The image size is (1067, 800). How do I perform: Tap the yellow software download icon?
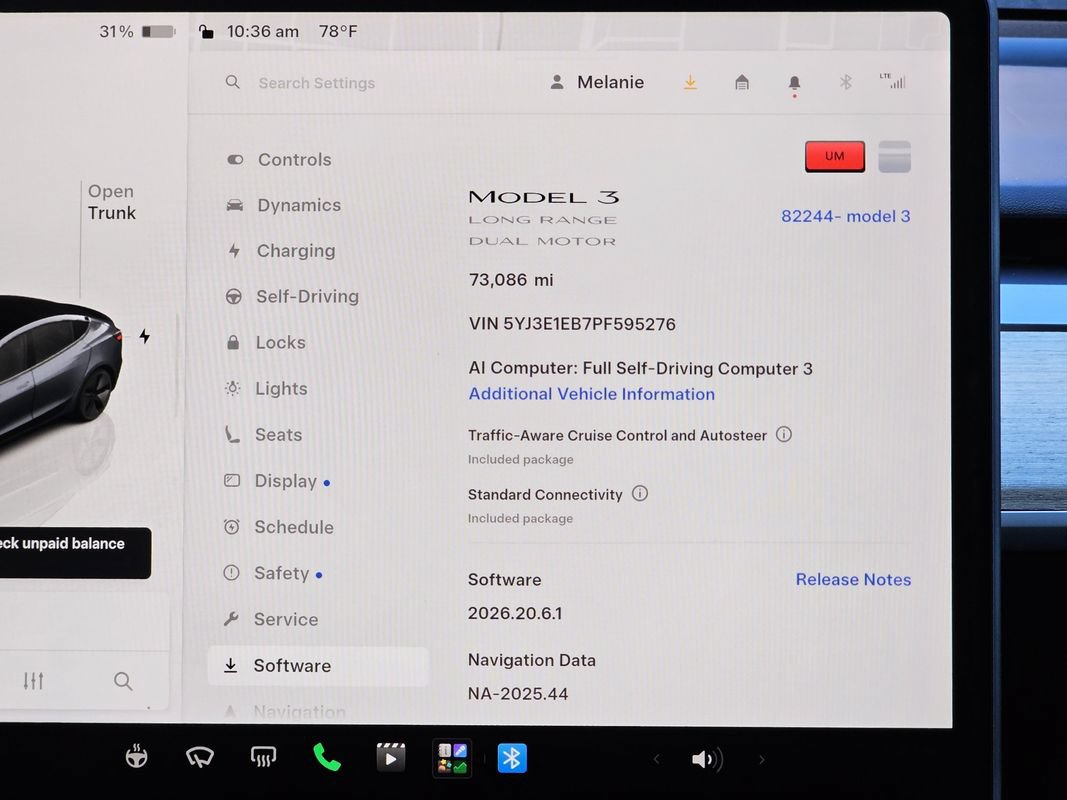pos(690,82)
